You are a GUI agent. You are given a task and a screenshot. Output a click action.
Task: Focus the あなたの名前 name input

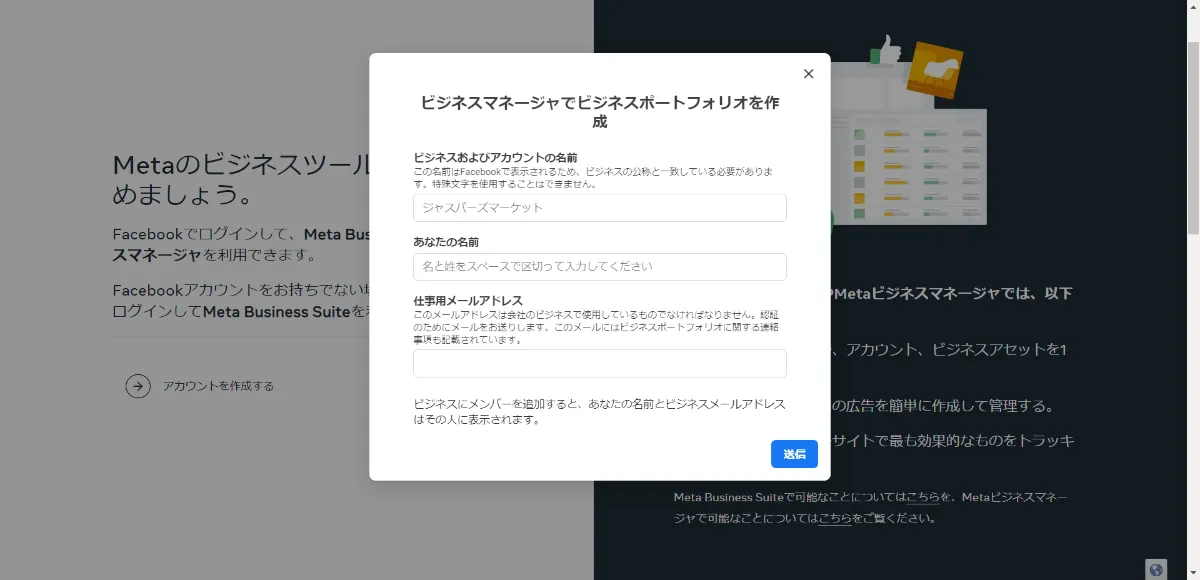600,267
